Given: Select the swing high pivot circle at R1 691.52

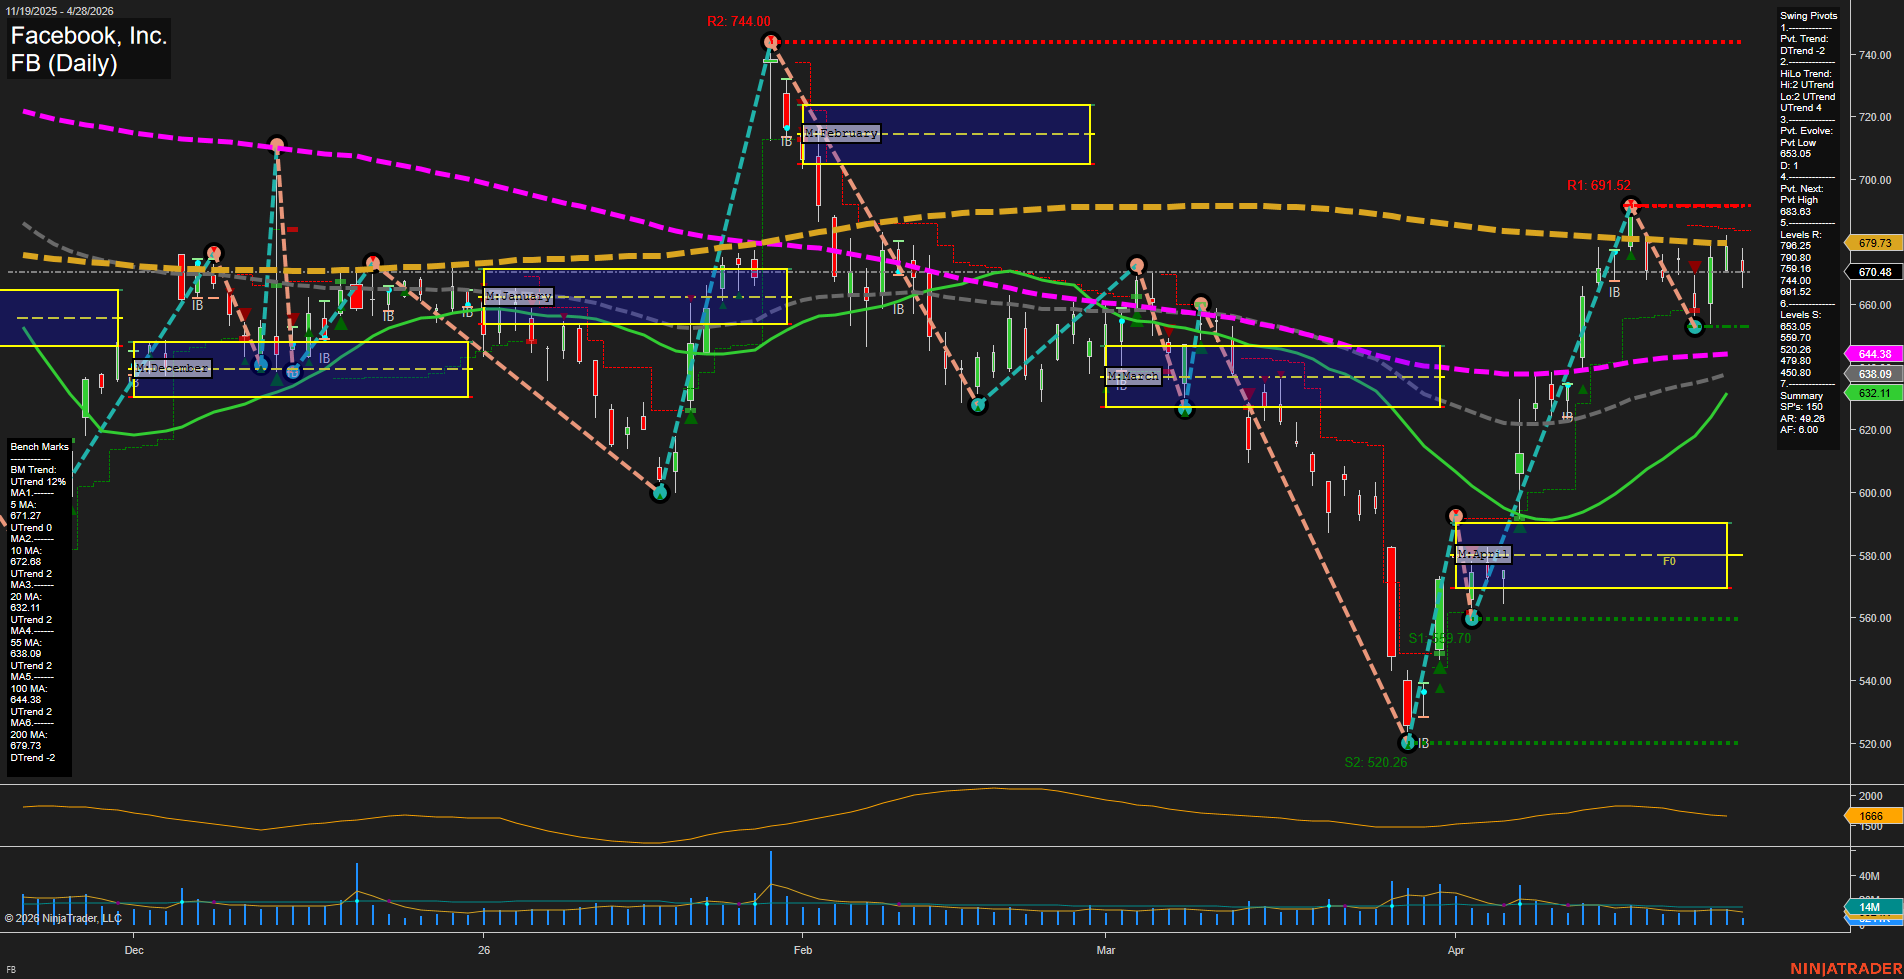Looking at the screenshot, I should tap(1631, 207).
